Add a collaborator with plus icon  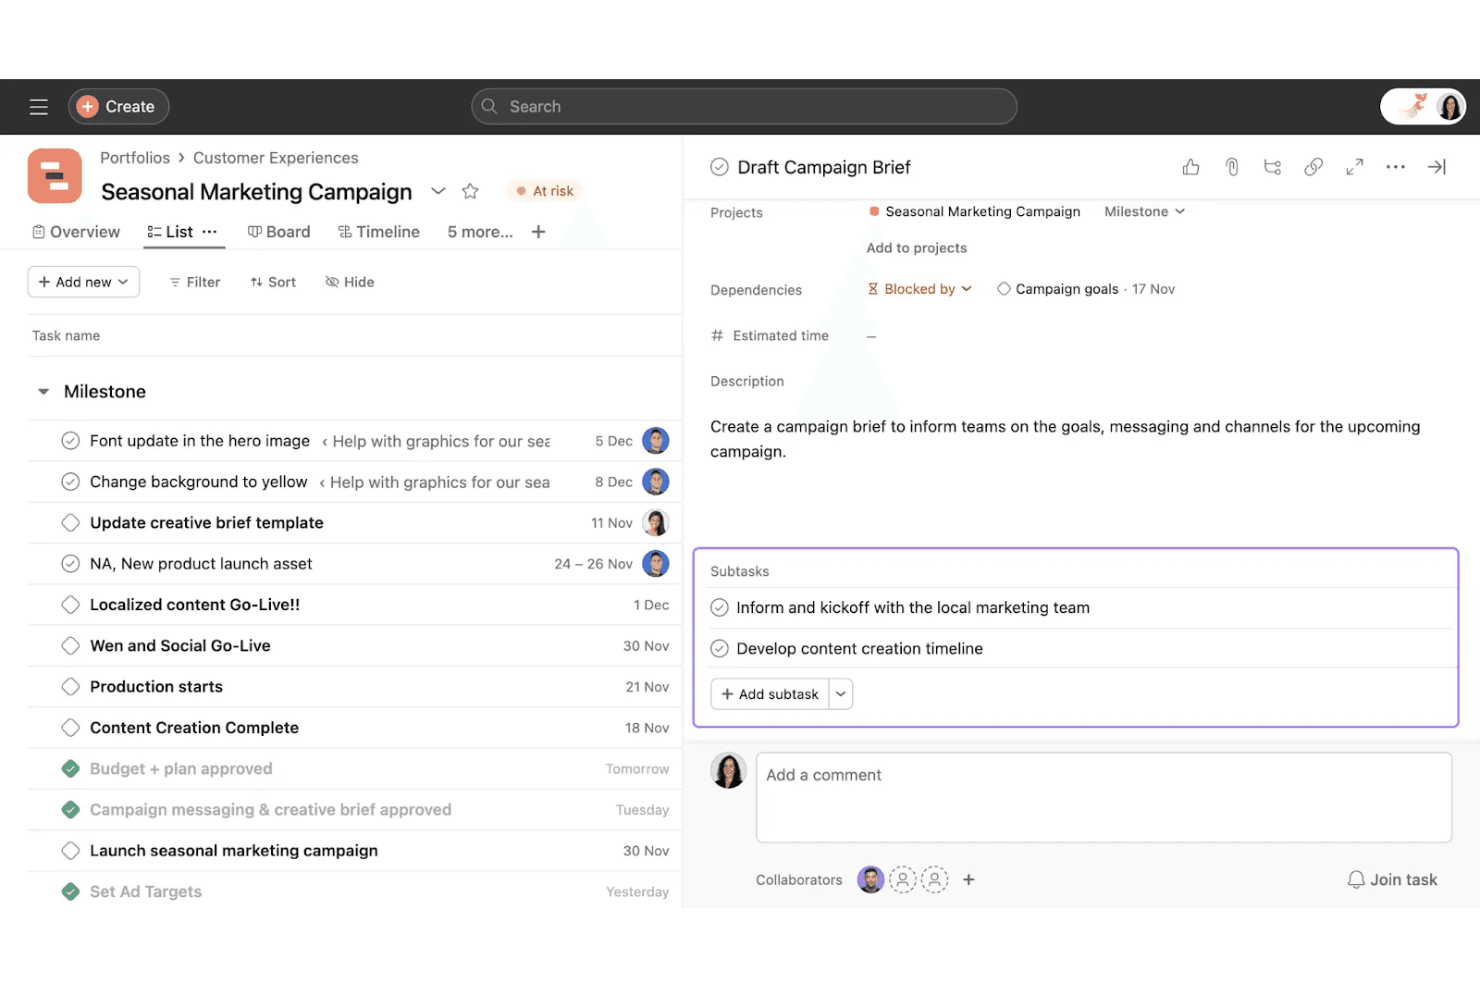coord(968,880)
